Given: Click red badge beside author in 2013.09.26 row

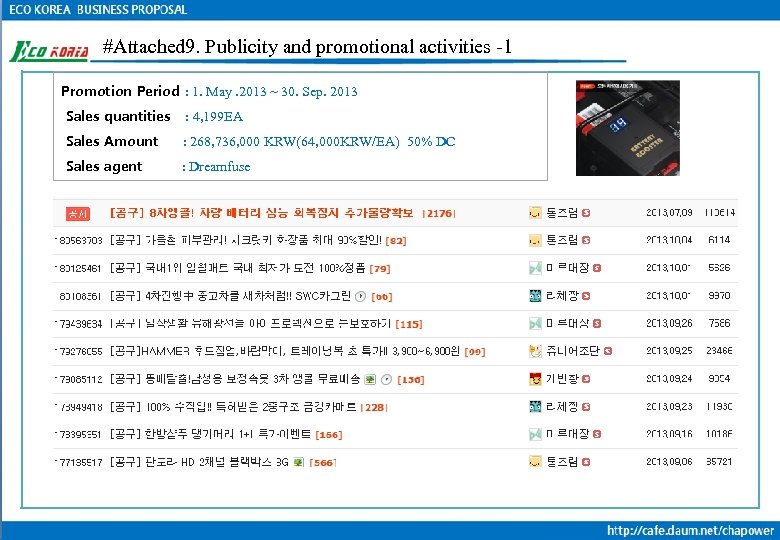Looking at the screenshot, I should (x=597, y=323).
